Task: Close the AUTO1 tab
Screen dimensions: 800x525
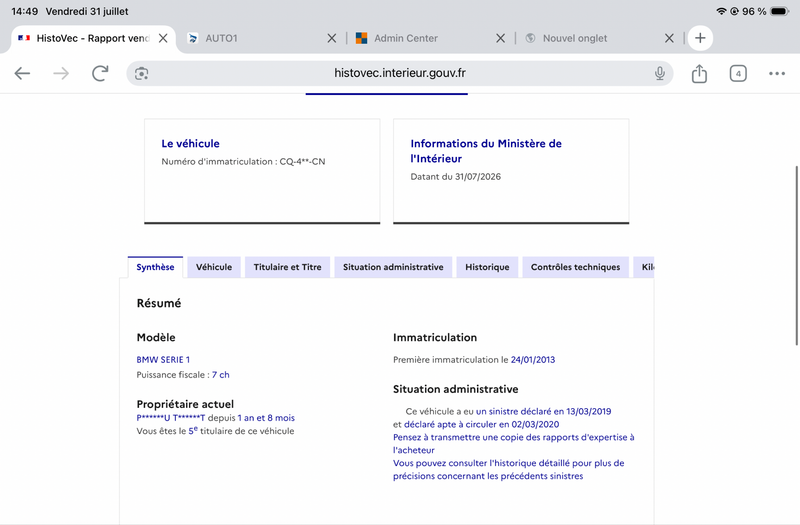Action: tap(332, 38)
